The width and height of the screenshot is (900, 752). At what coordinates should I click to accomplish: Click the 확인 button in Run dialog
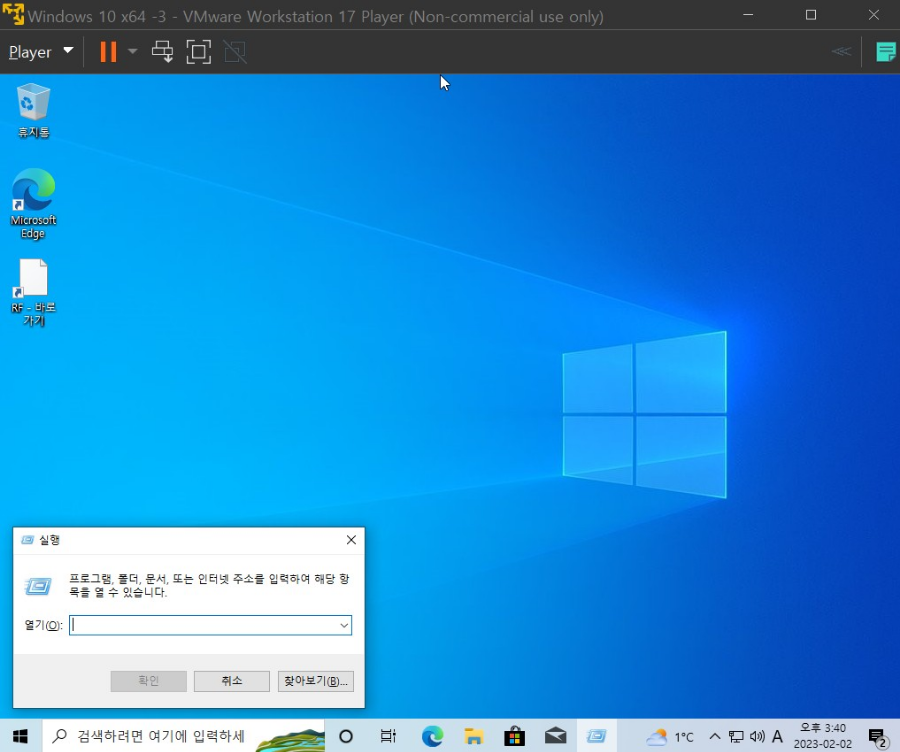pos(149,681)
